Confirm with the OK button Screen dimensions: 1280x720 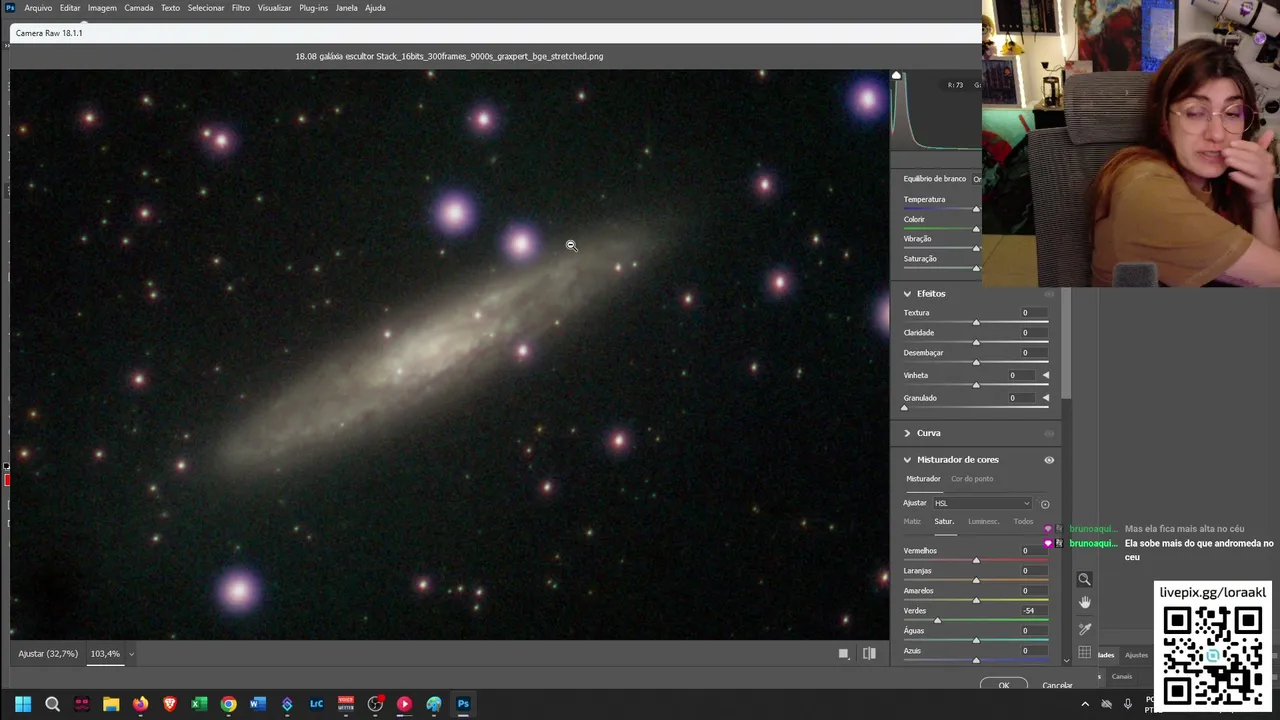tap(1004, 685)
